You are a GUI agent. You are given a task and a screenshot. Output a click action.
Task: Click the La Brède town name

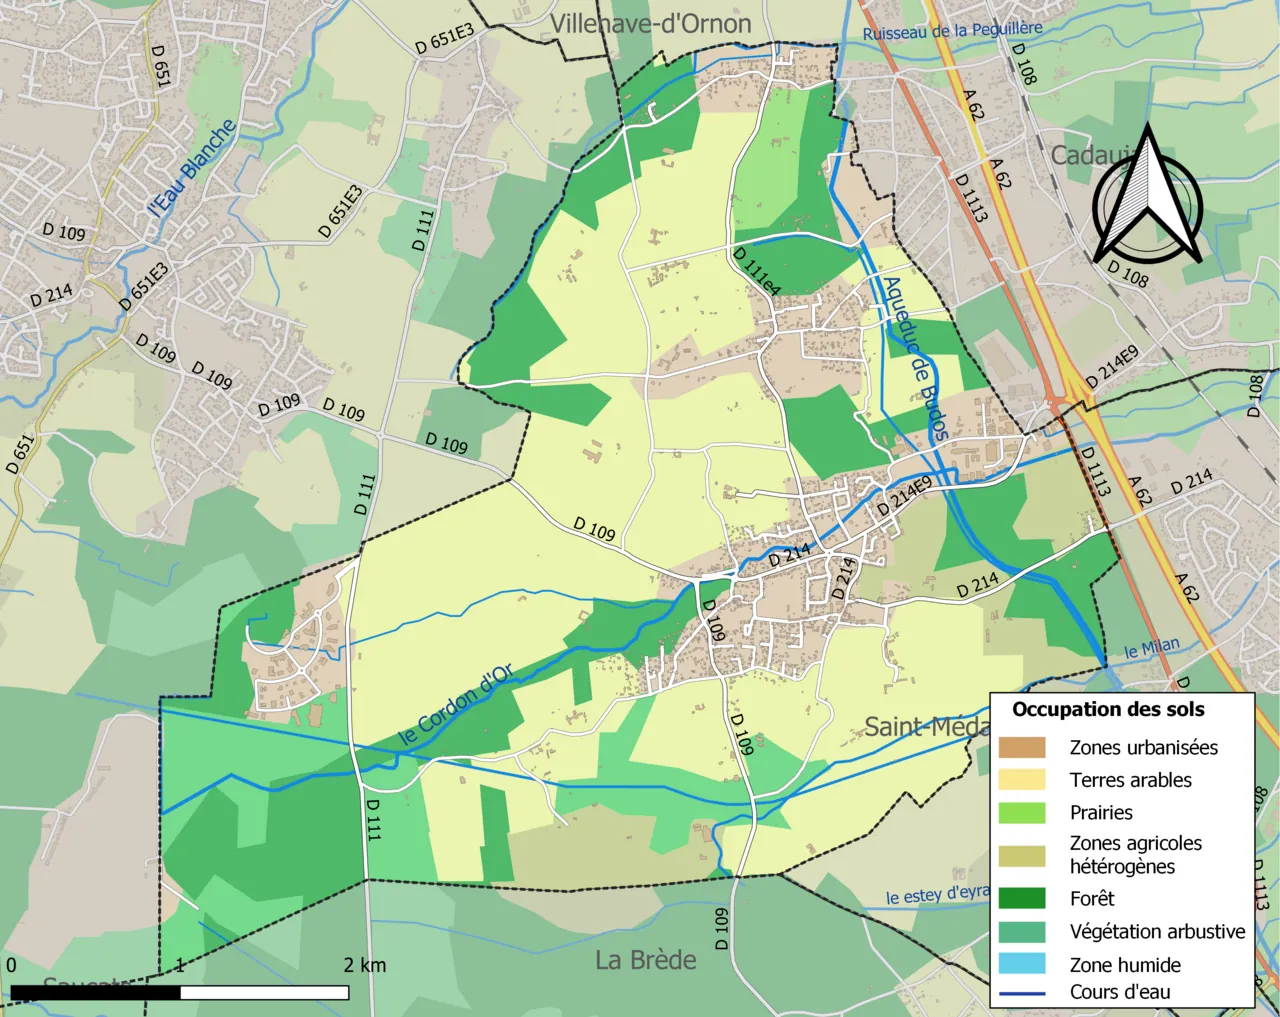(646, 960)
